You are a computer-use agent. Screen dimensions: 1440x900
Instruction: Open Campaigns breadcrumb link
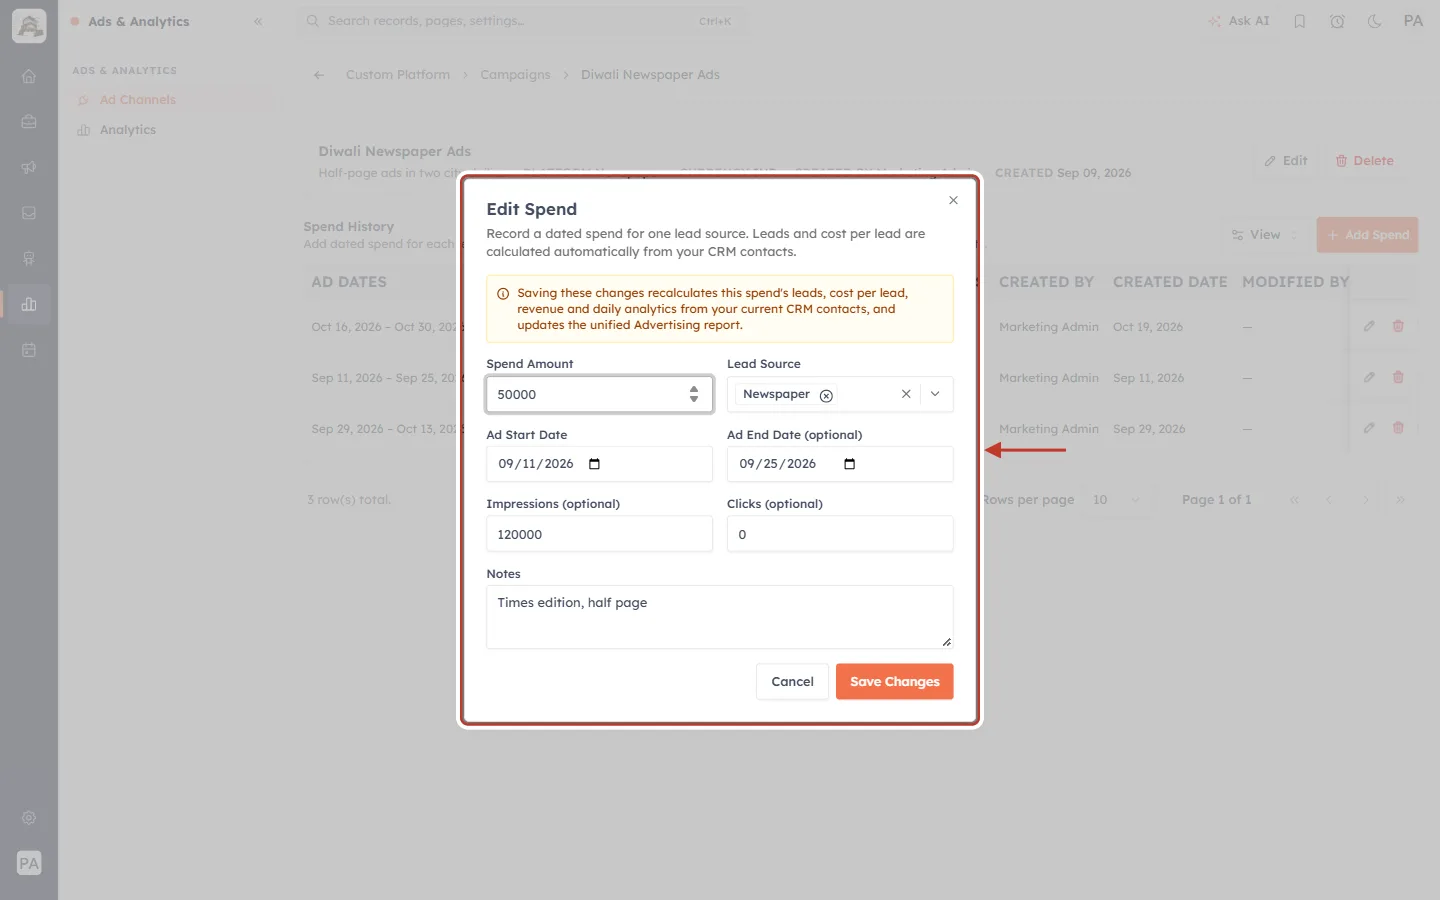click(515, 75)
